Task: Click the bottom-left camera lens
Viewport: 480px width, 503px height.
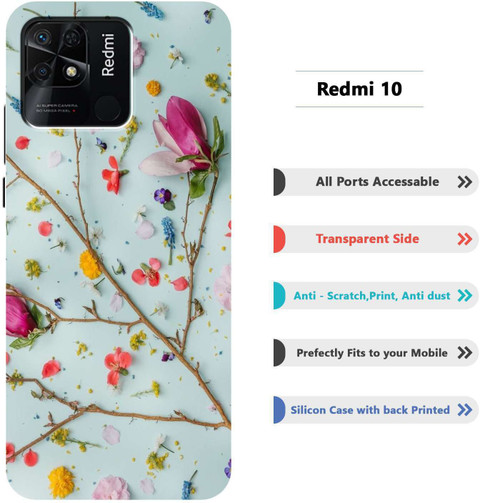Action: click(x=42, y=71)
